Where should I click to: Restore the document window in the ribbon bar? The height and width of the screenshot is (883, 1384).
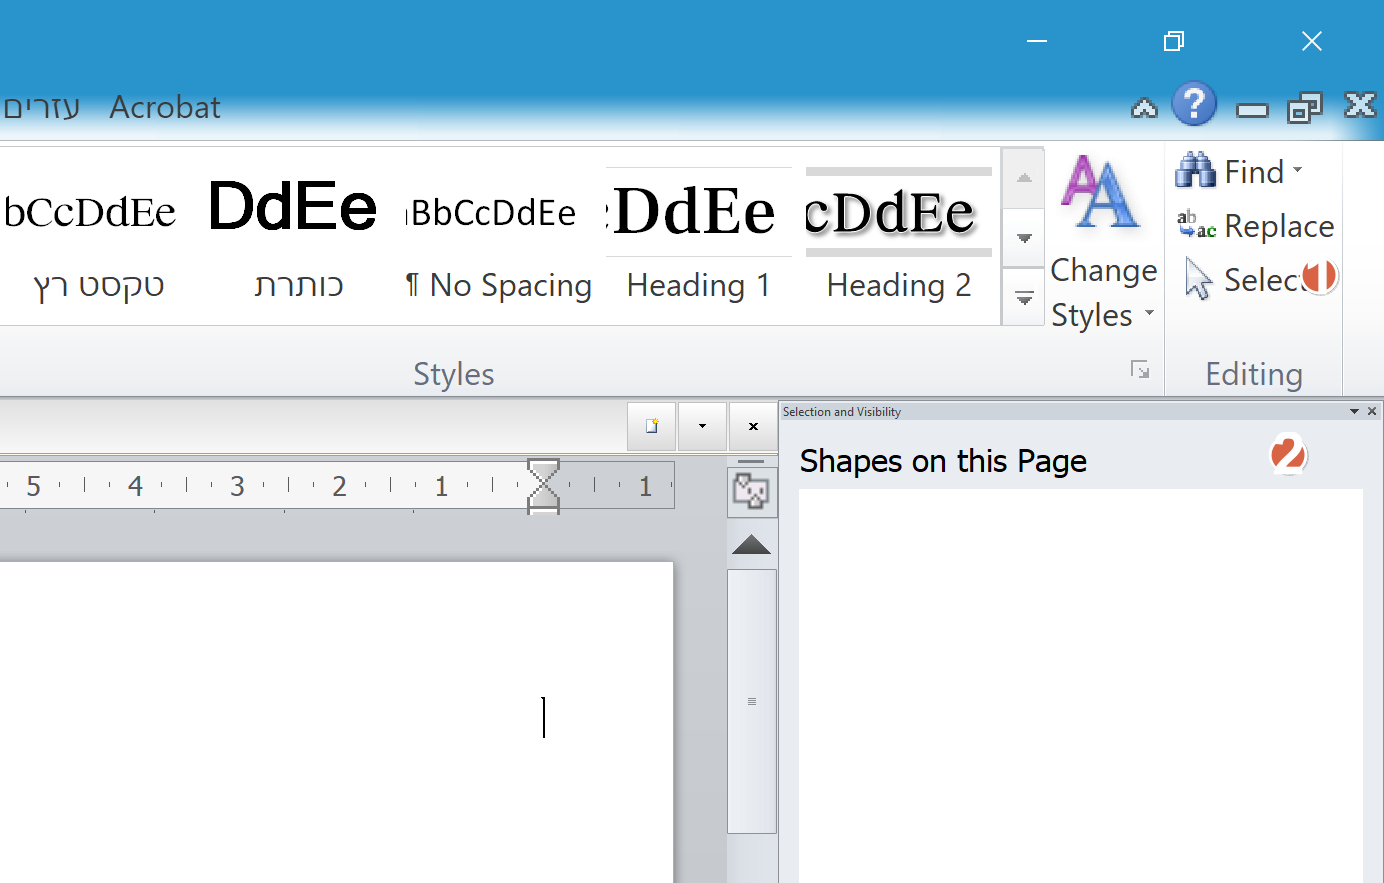click(1305, 107)
